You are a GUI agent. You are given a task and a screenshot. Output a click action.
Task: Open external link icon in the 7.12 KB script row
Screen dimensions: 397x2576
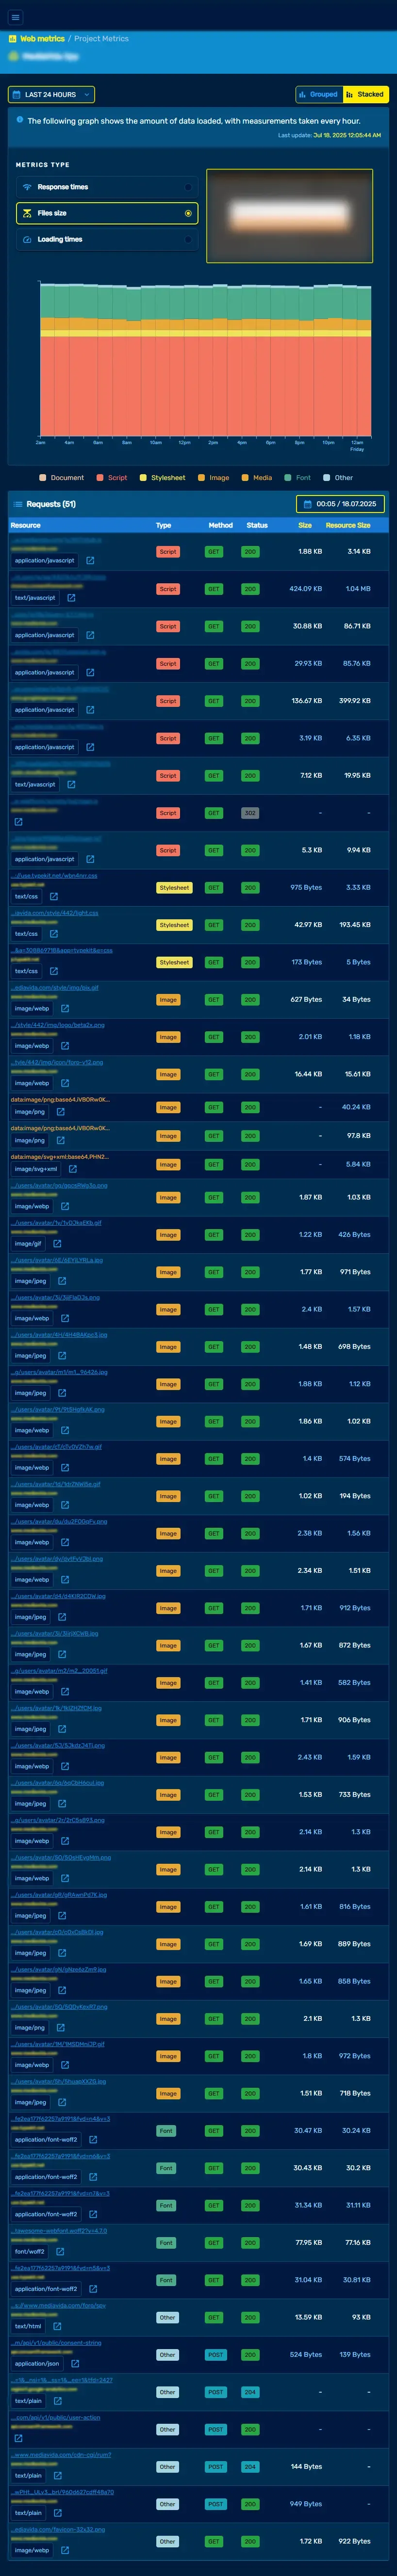[x=71, y=784]
